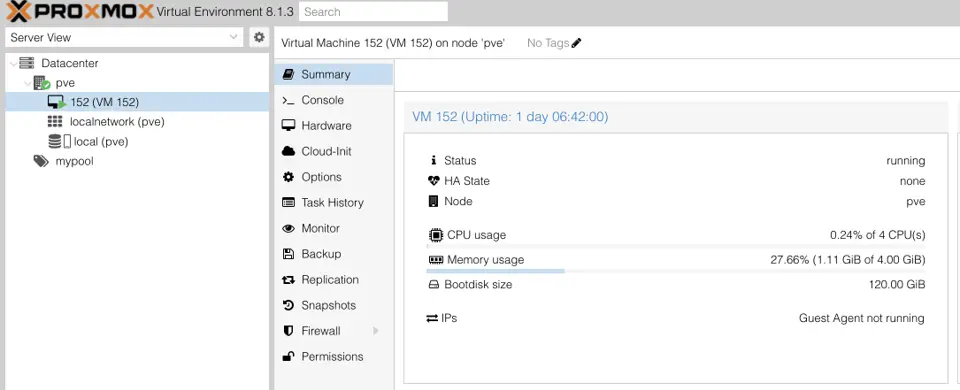
Task: Open the Task History tab
Action: (x=334, y=203)
